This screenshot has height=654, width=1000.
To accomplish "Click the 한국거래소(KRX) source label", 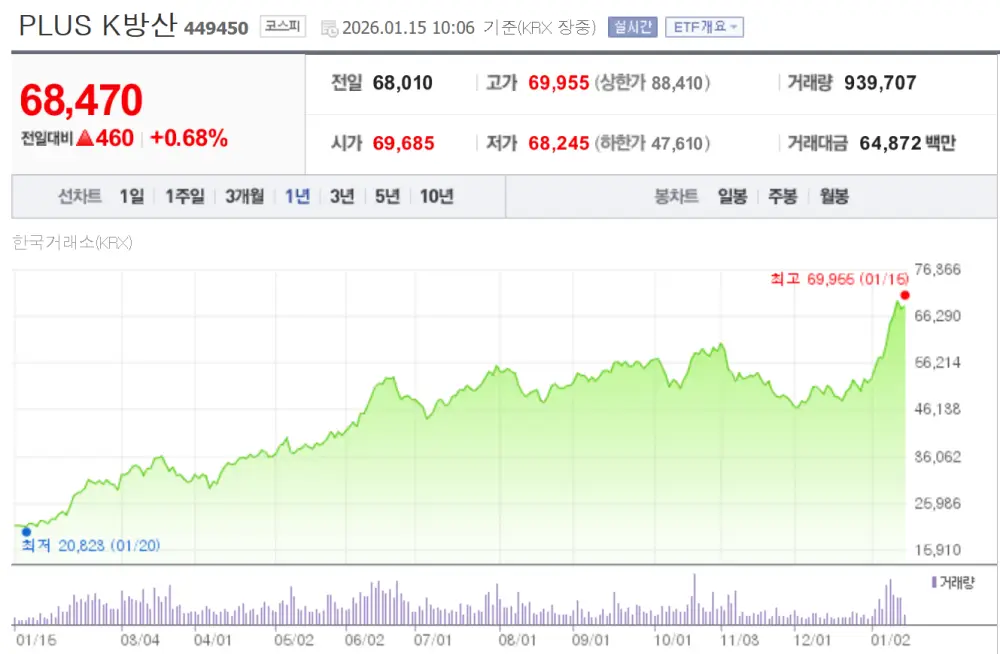I will [x=73, y=243].
